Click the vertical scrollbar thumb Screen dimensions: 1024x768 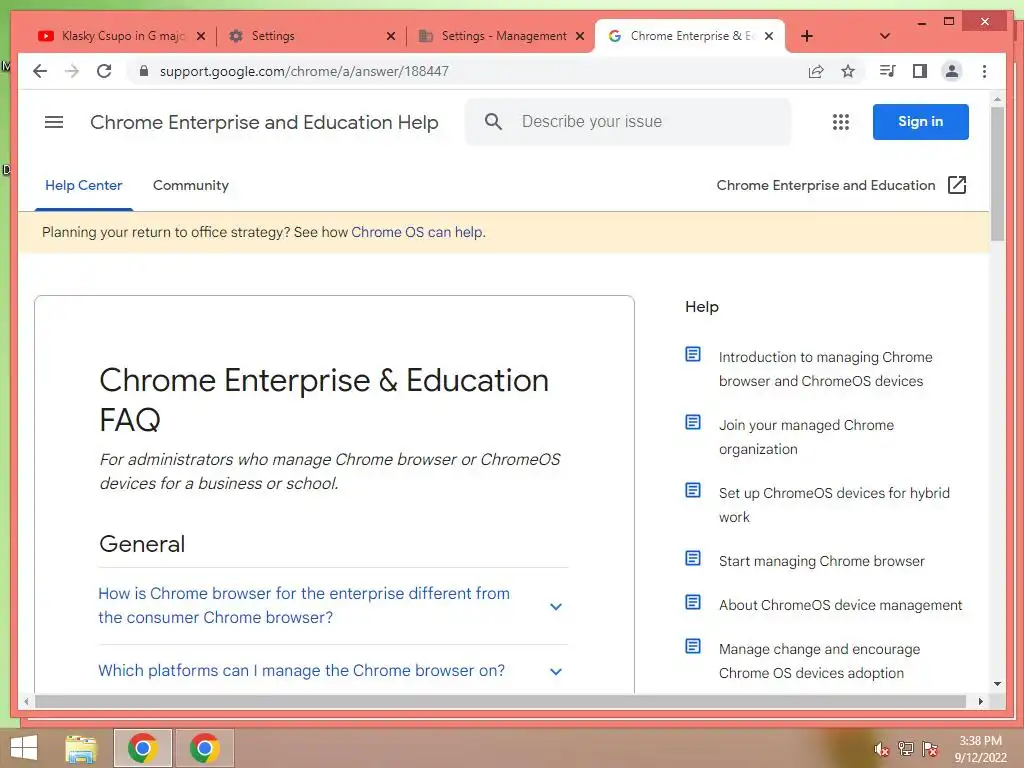997,173
